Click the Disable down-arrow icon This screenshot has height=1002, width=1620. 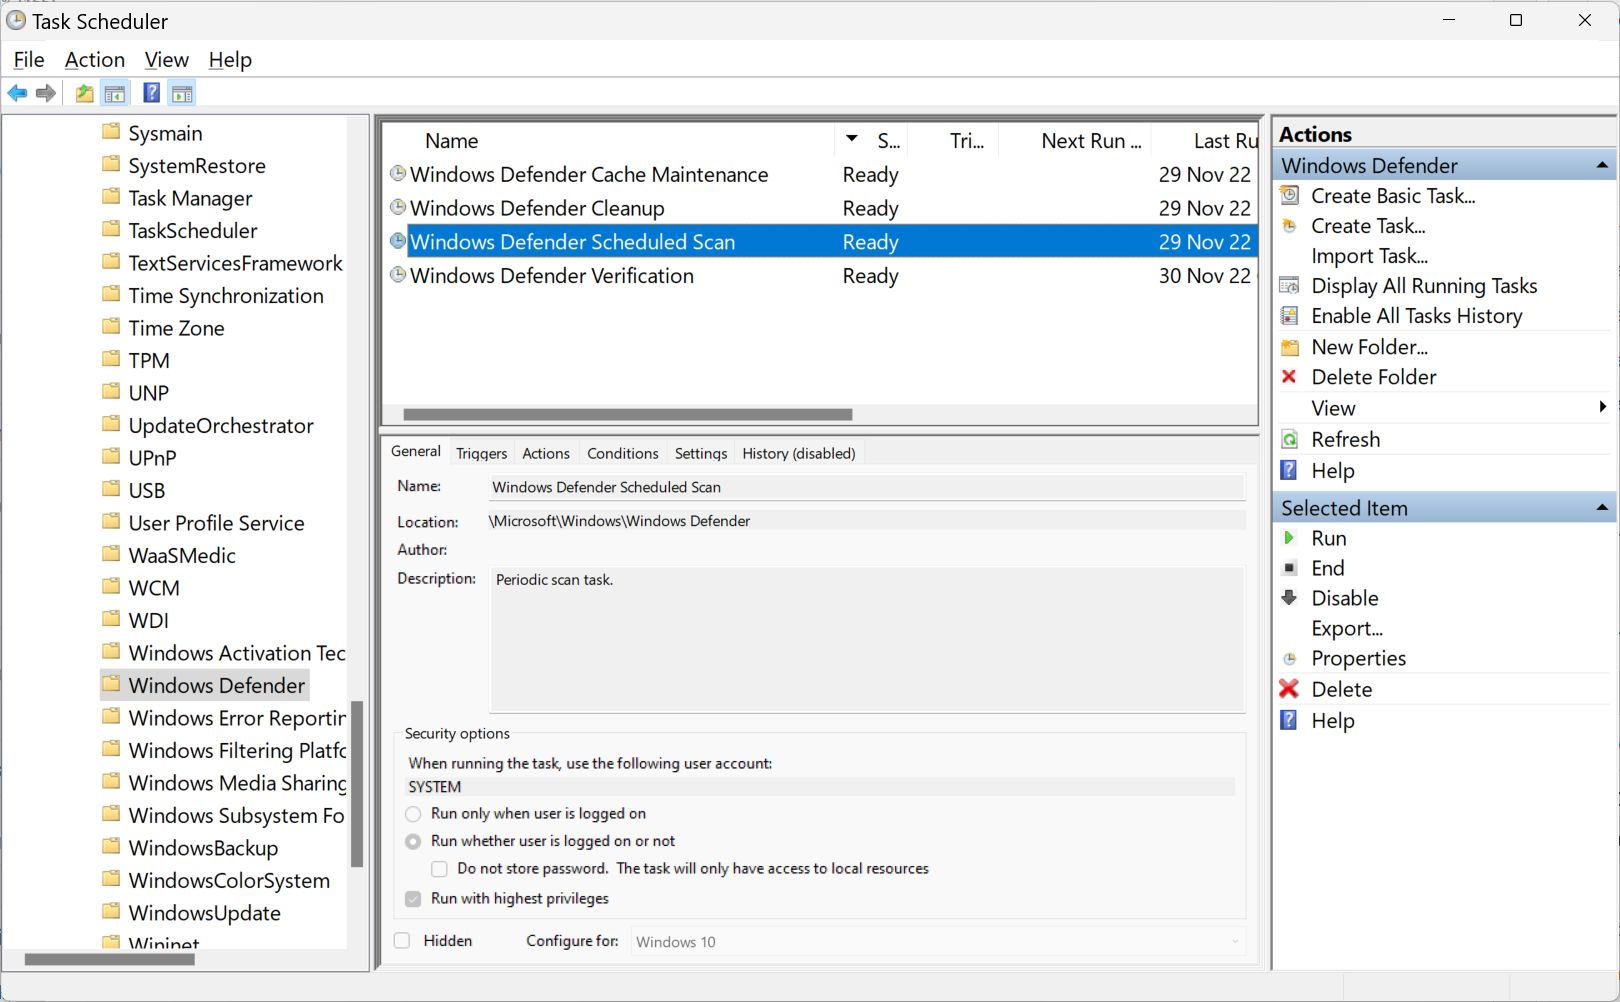tap(1290, 598)
